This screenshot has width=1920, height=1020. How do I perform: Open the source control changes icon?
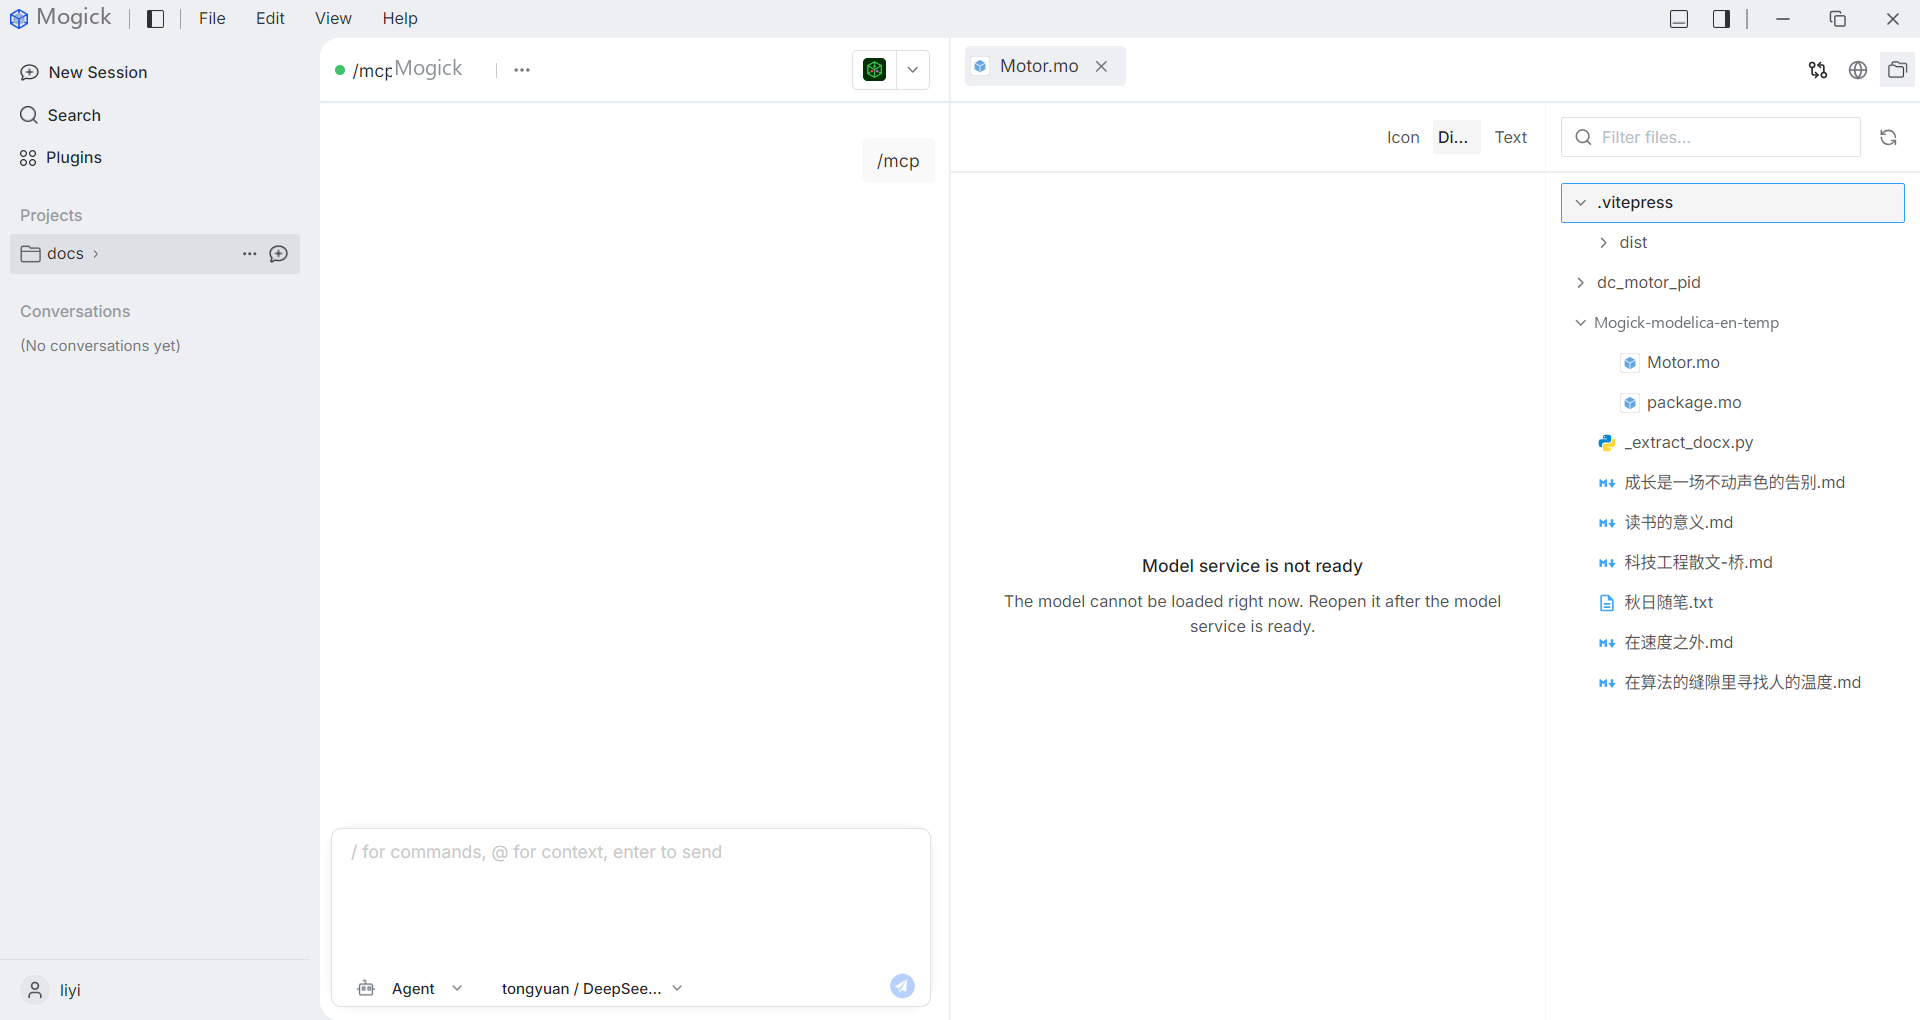tap(1818, 70)
